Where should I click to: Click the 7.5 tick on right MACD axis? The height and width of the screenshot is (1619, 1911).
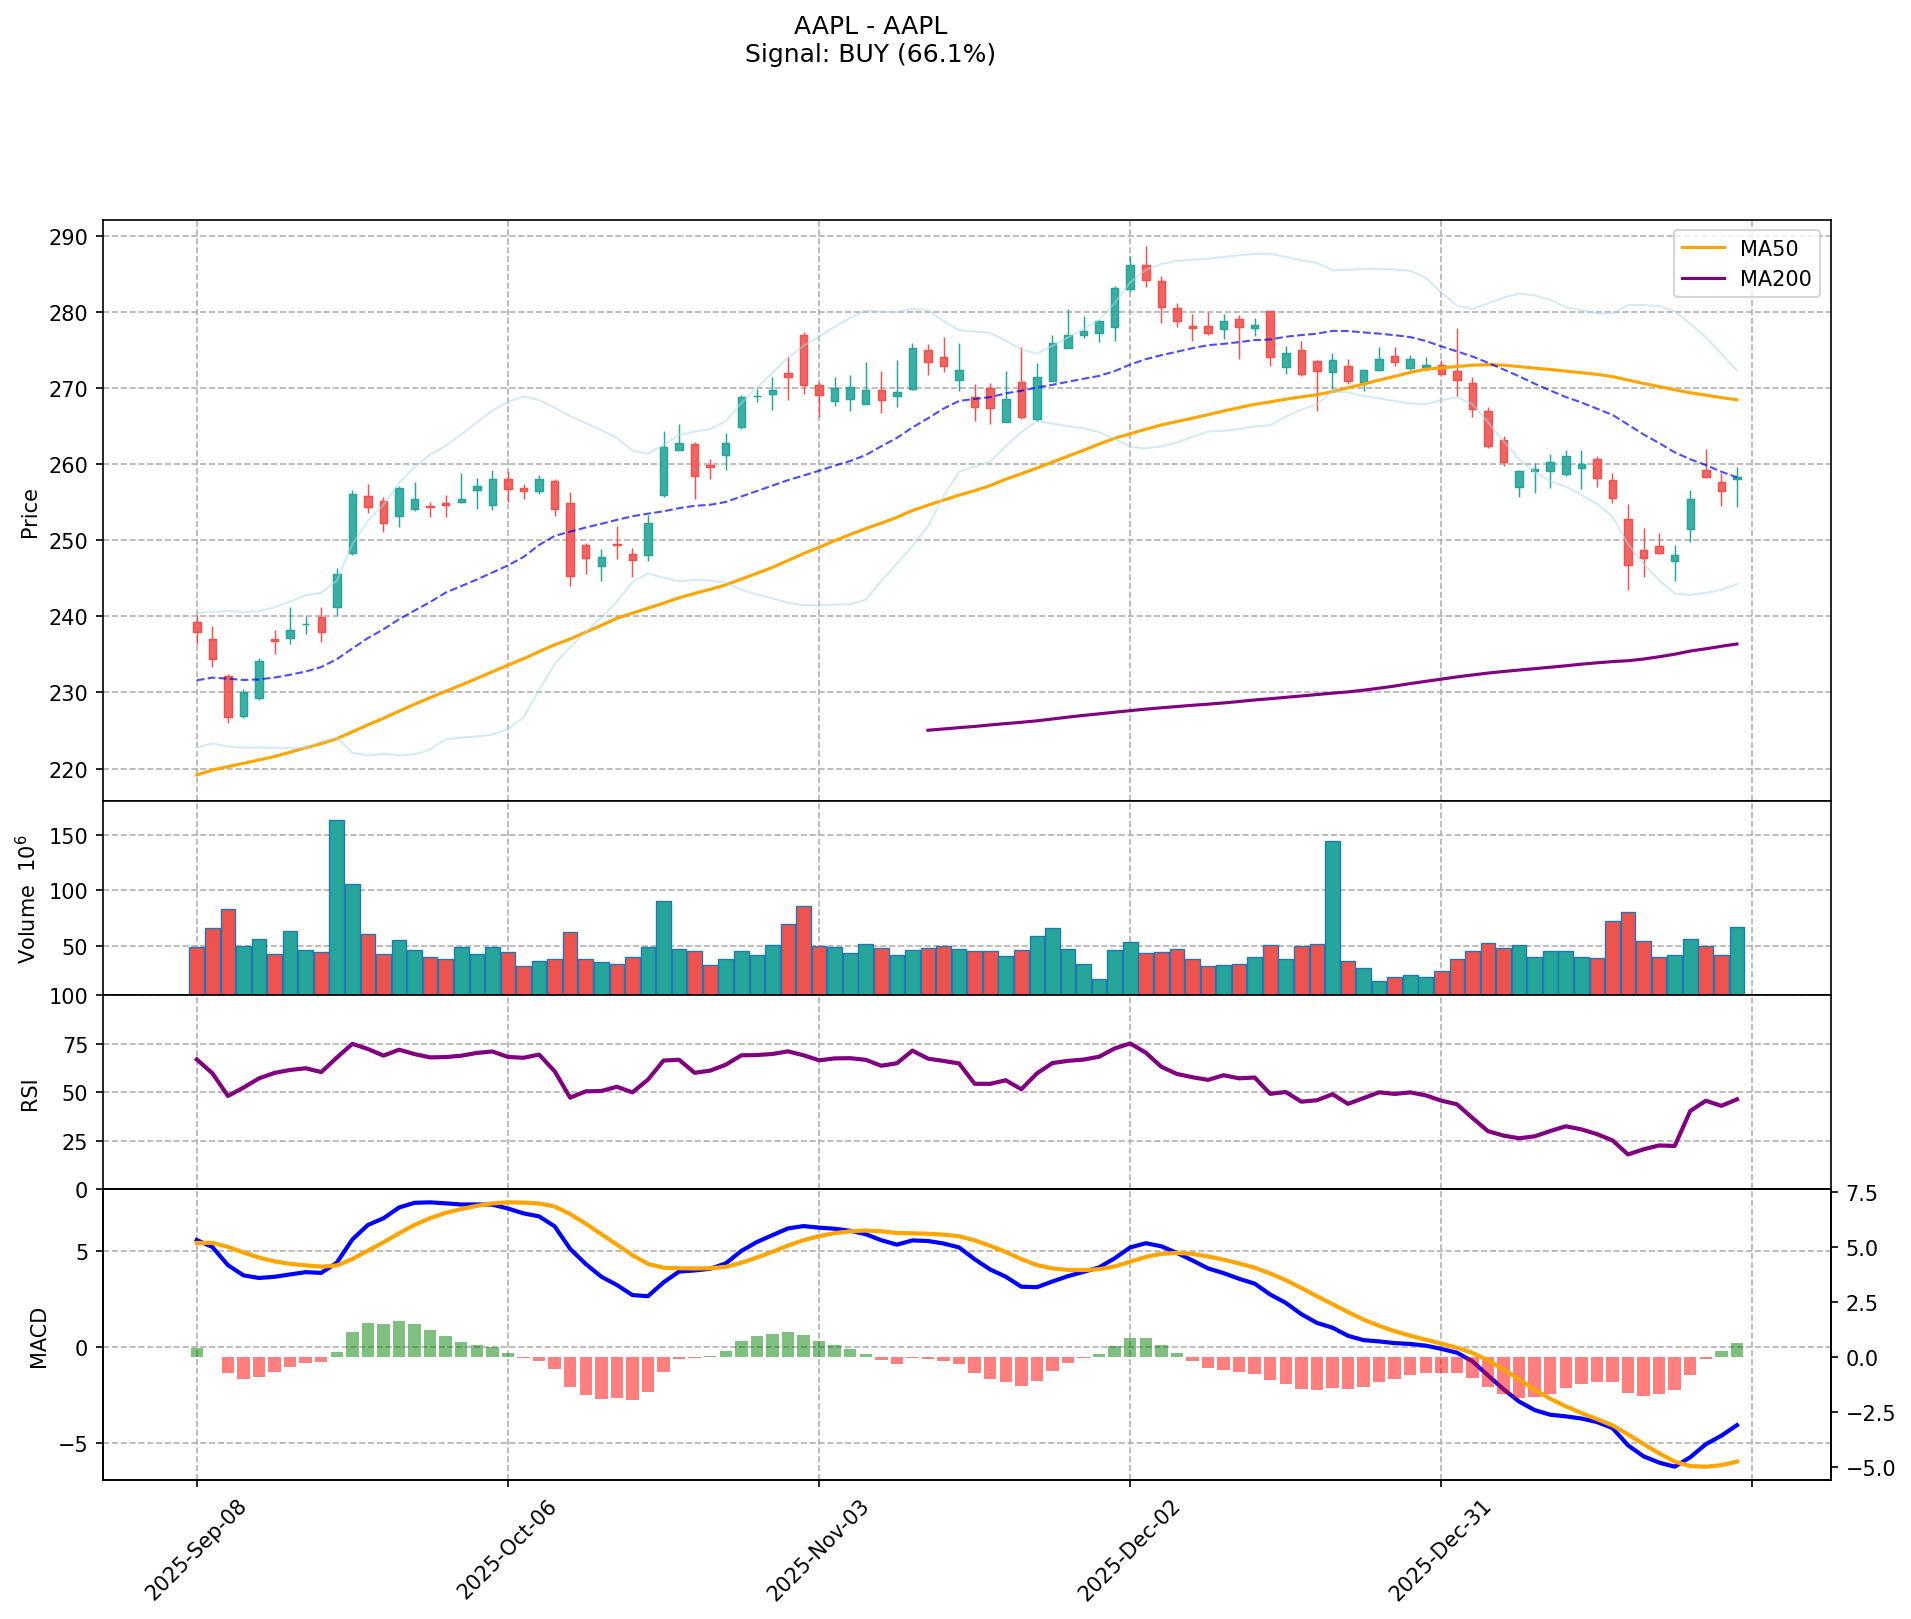click(1858, 1194)
